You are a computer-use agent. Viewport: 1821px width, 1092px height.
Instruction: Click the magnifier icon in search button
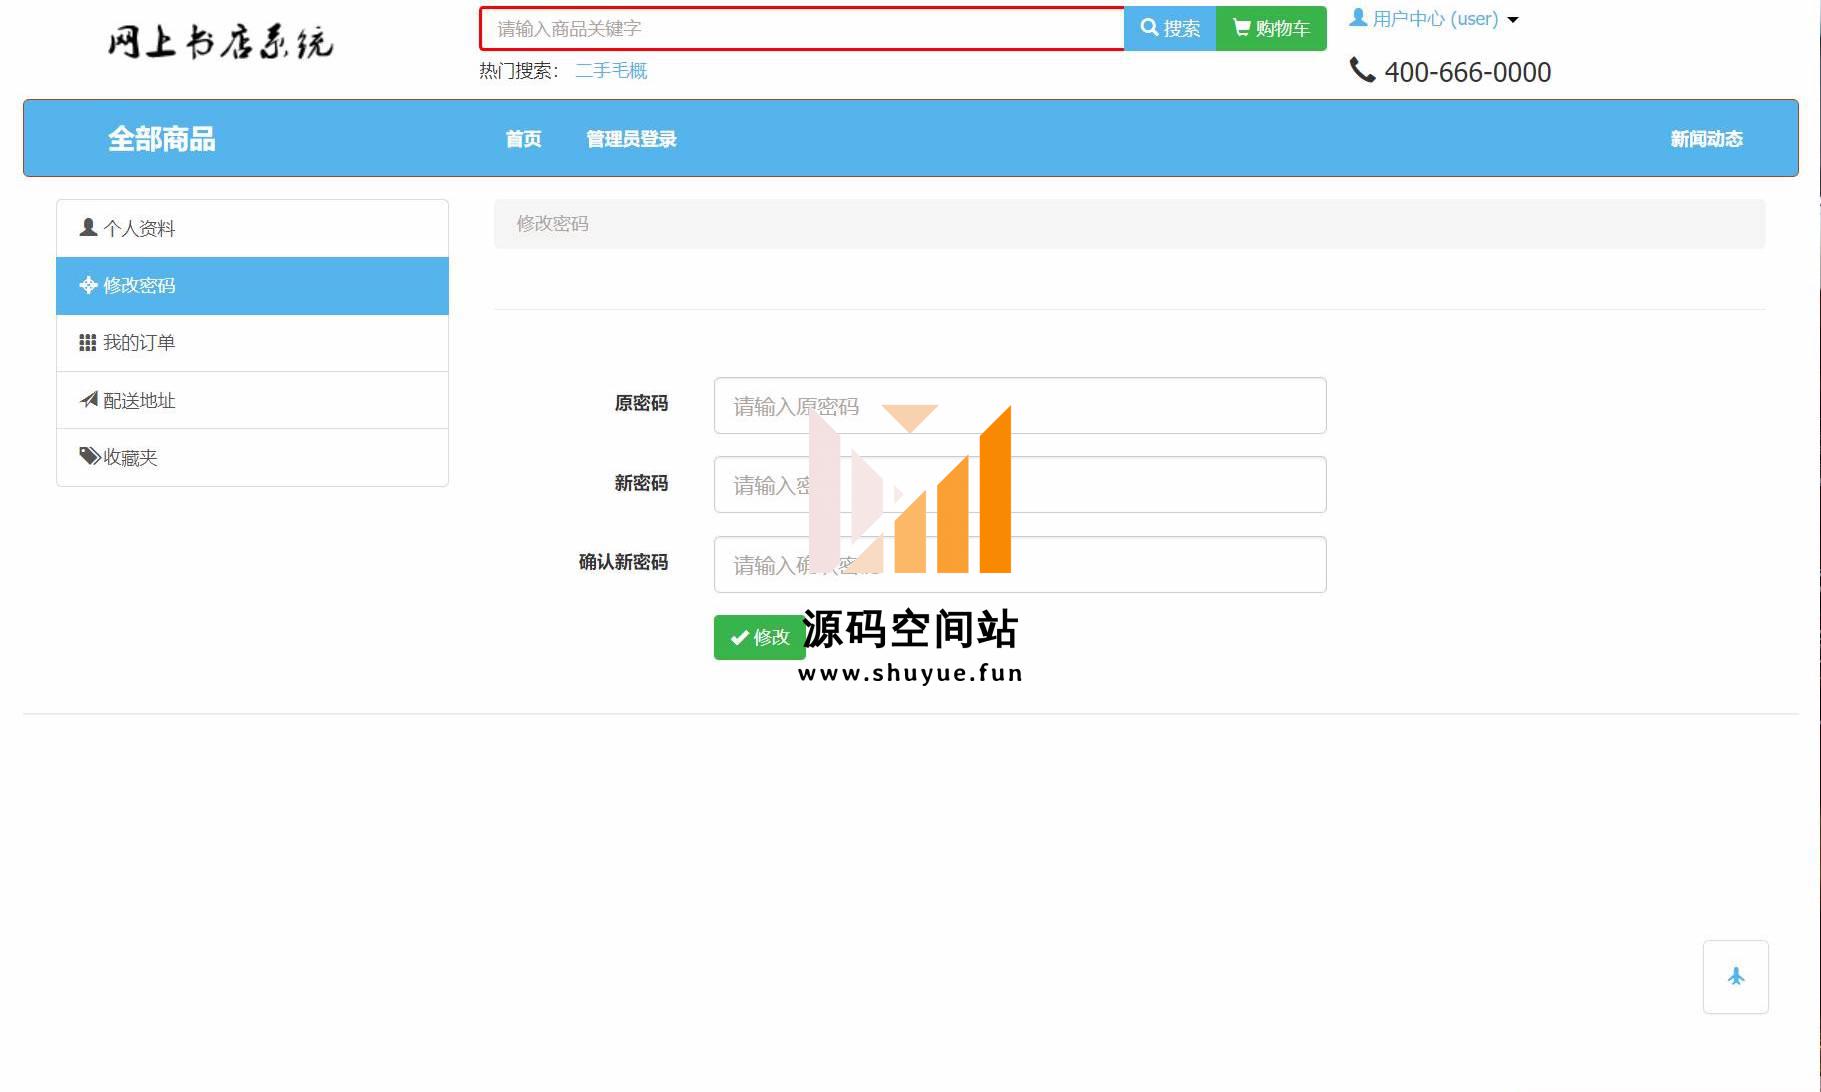click(1149, 28)
